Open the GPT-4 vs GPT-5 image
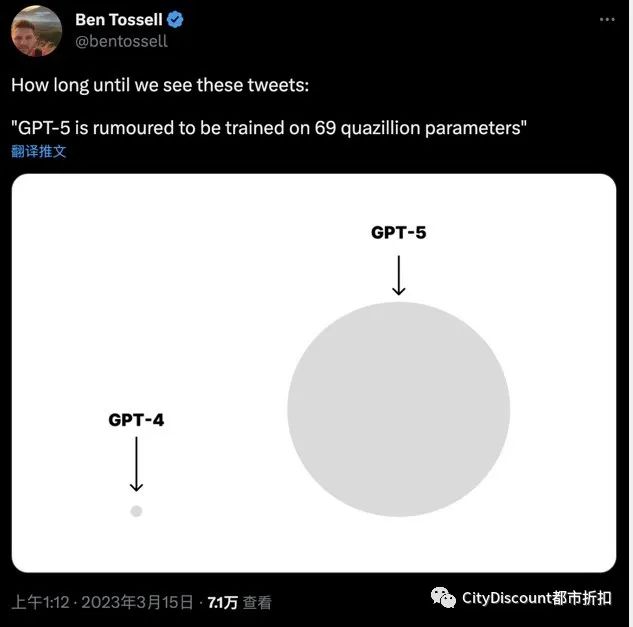633x627 pixels. 314,373
